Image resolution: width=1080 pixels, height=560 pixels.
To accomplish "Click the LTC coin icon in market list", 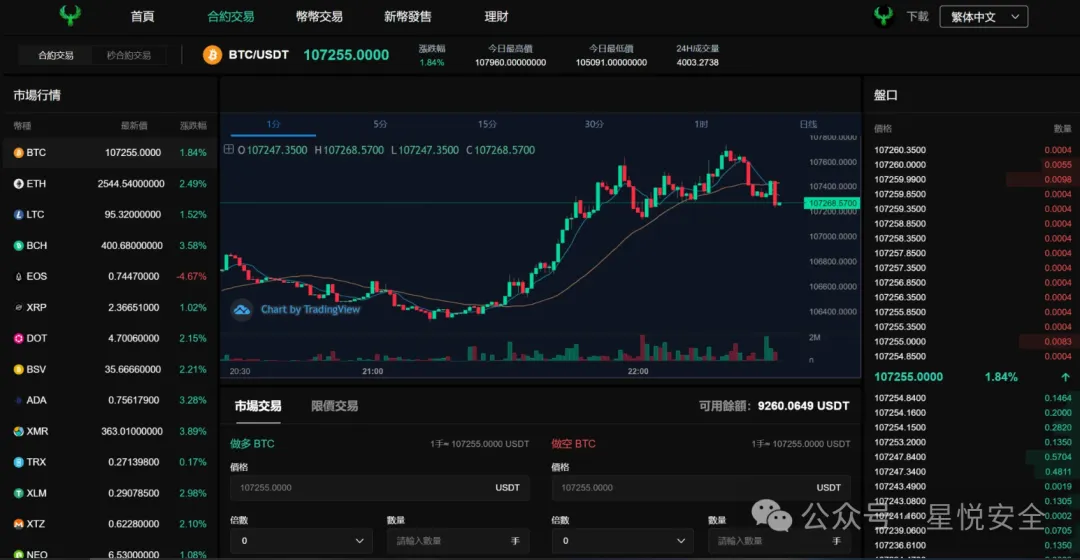I will (19, 215).
